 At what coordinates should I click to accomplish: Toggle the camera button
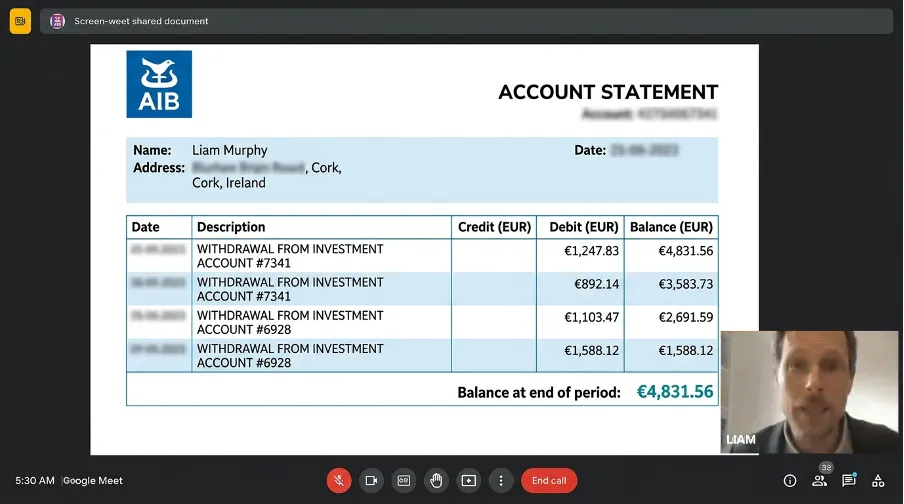(x=371, y=480)
